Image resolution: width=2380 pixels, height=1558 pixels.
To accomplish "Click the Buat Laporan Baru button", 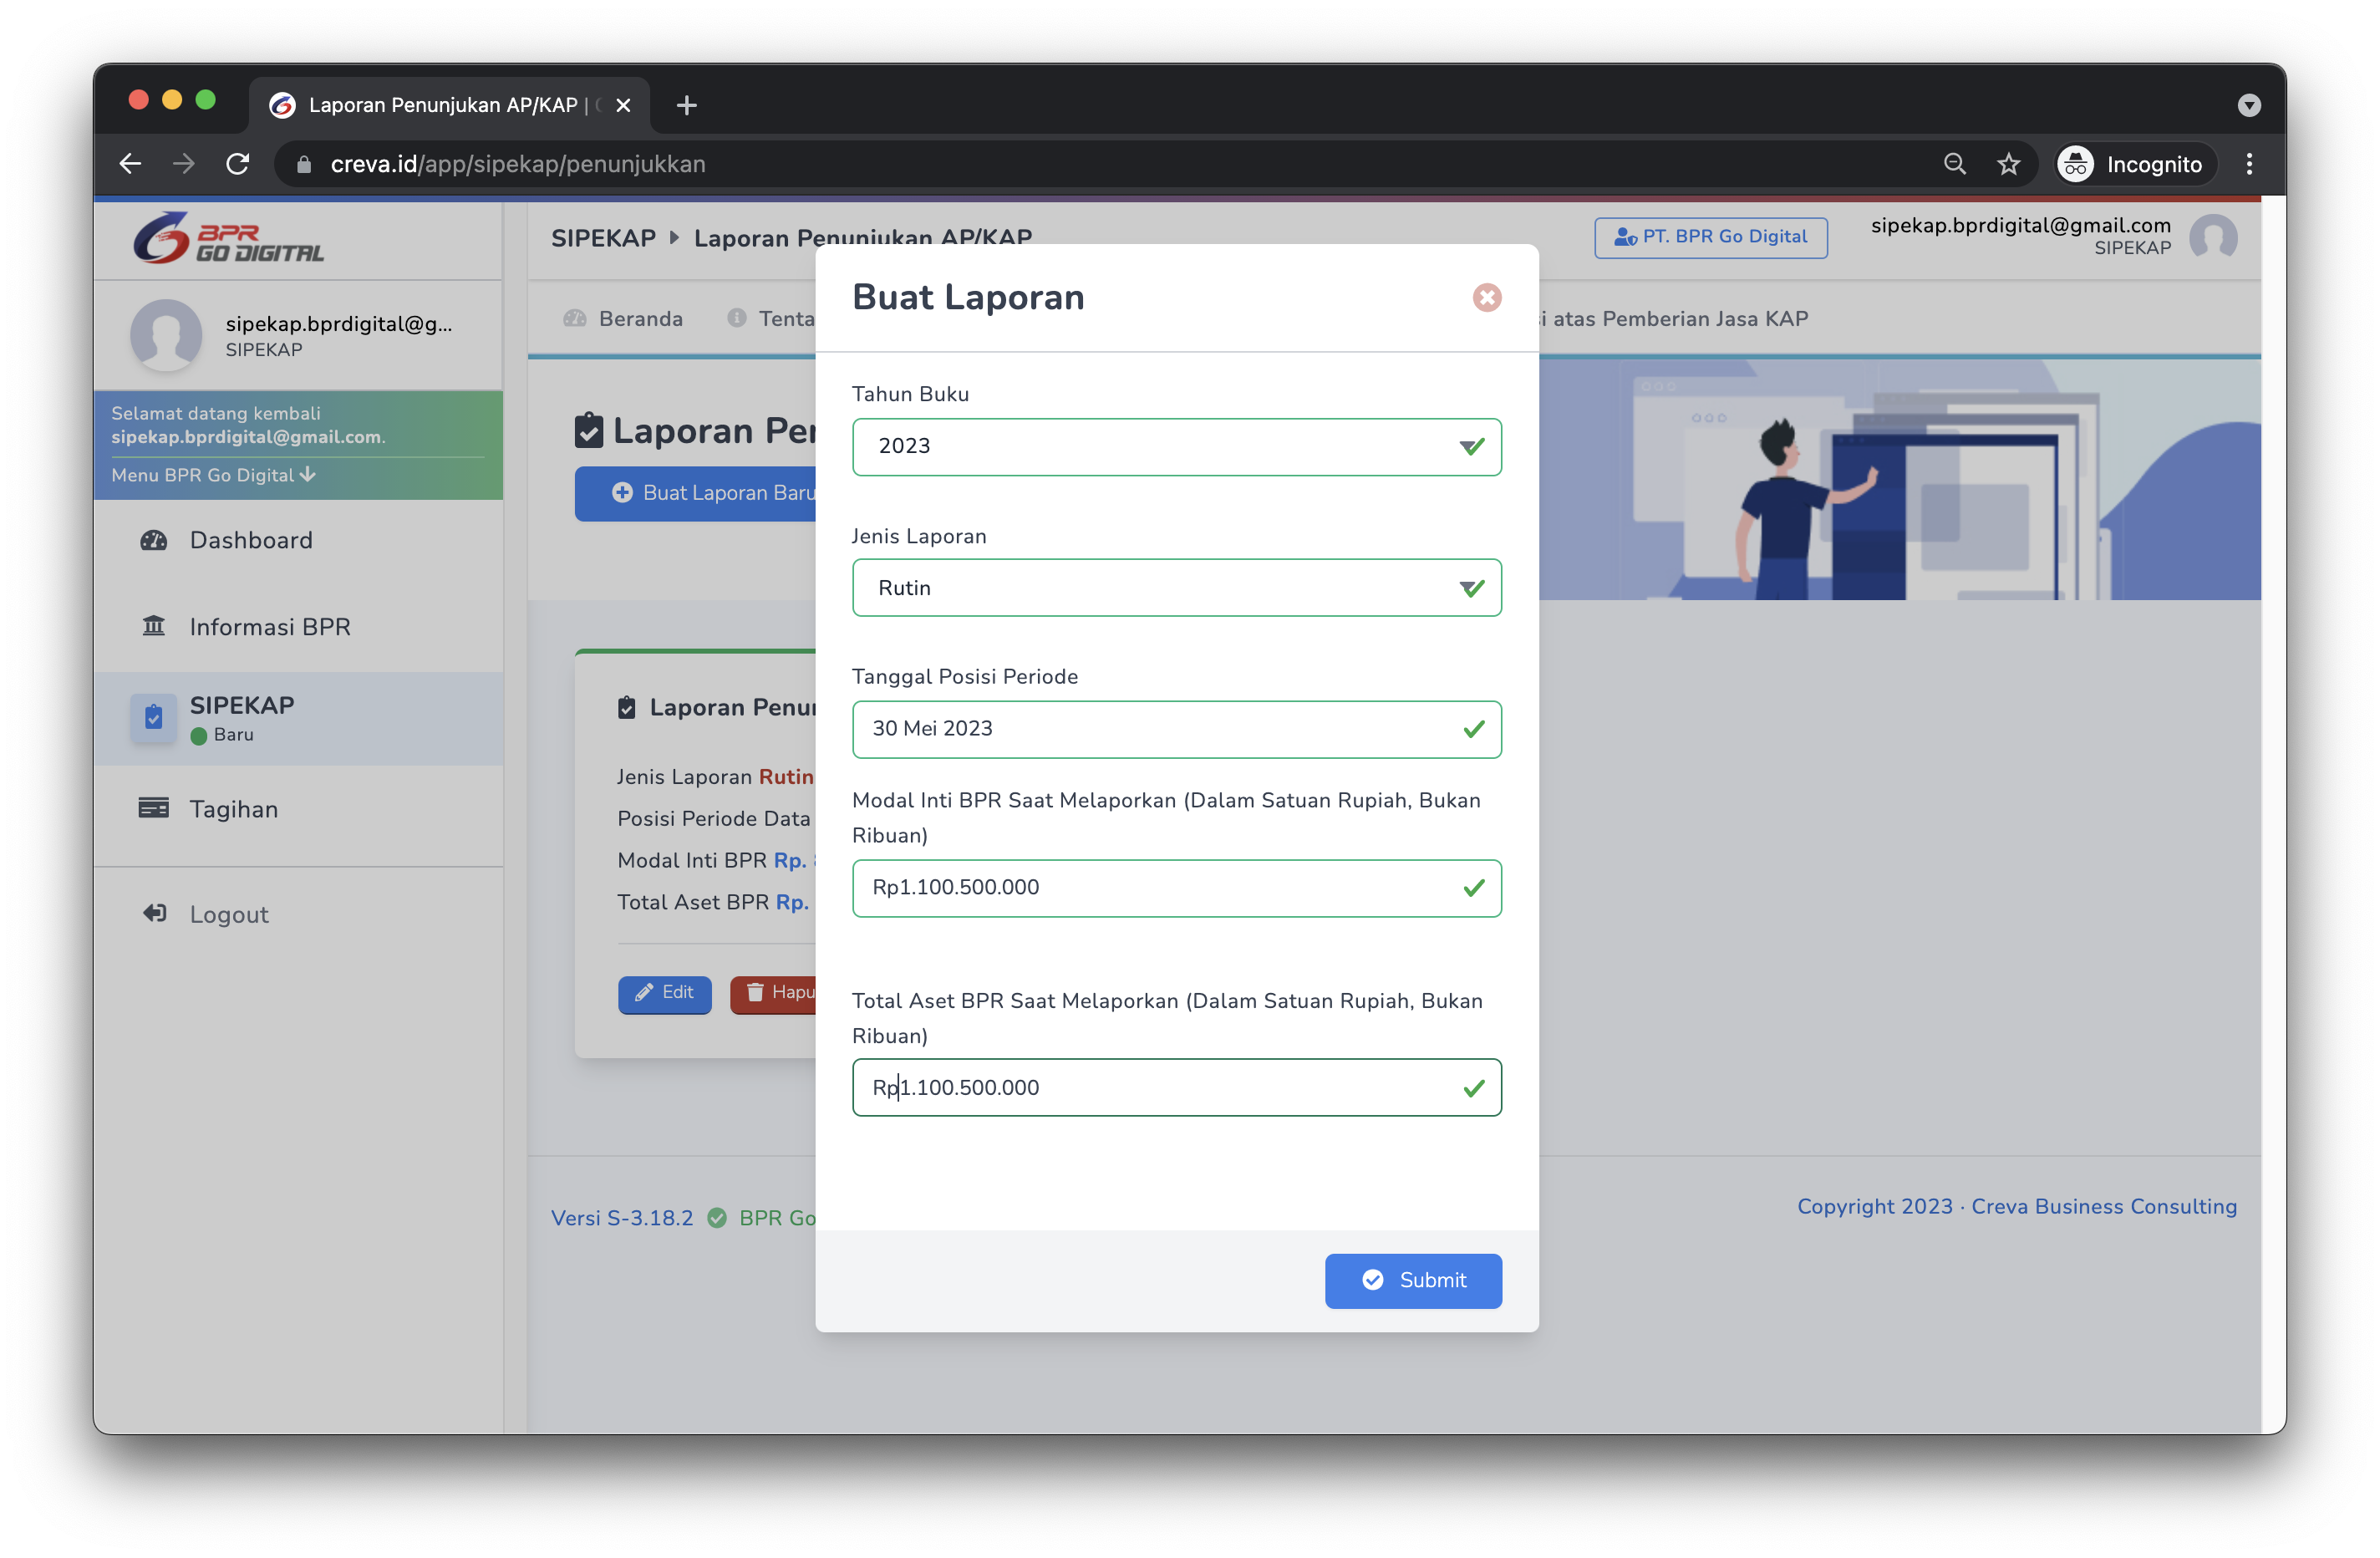I will [x=697, y=493].
